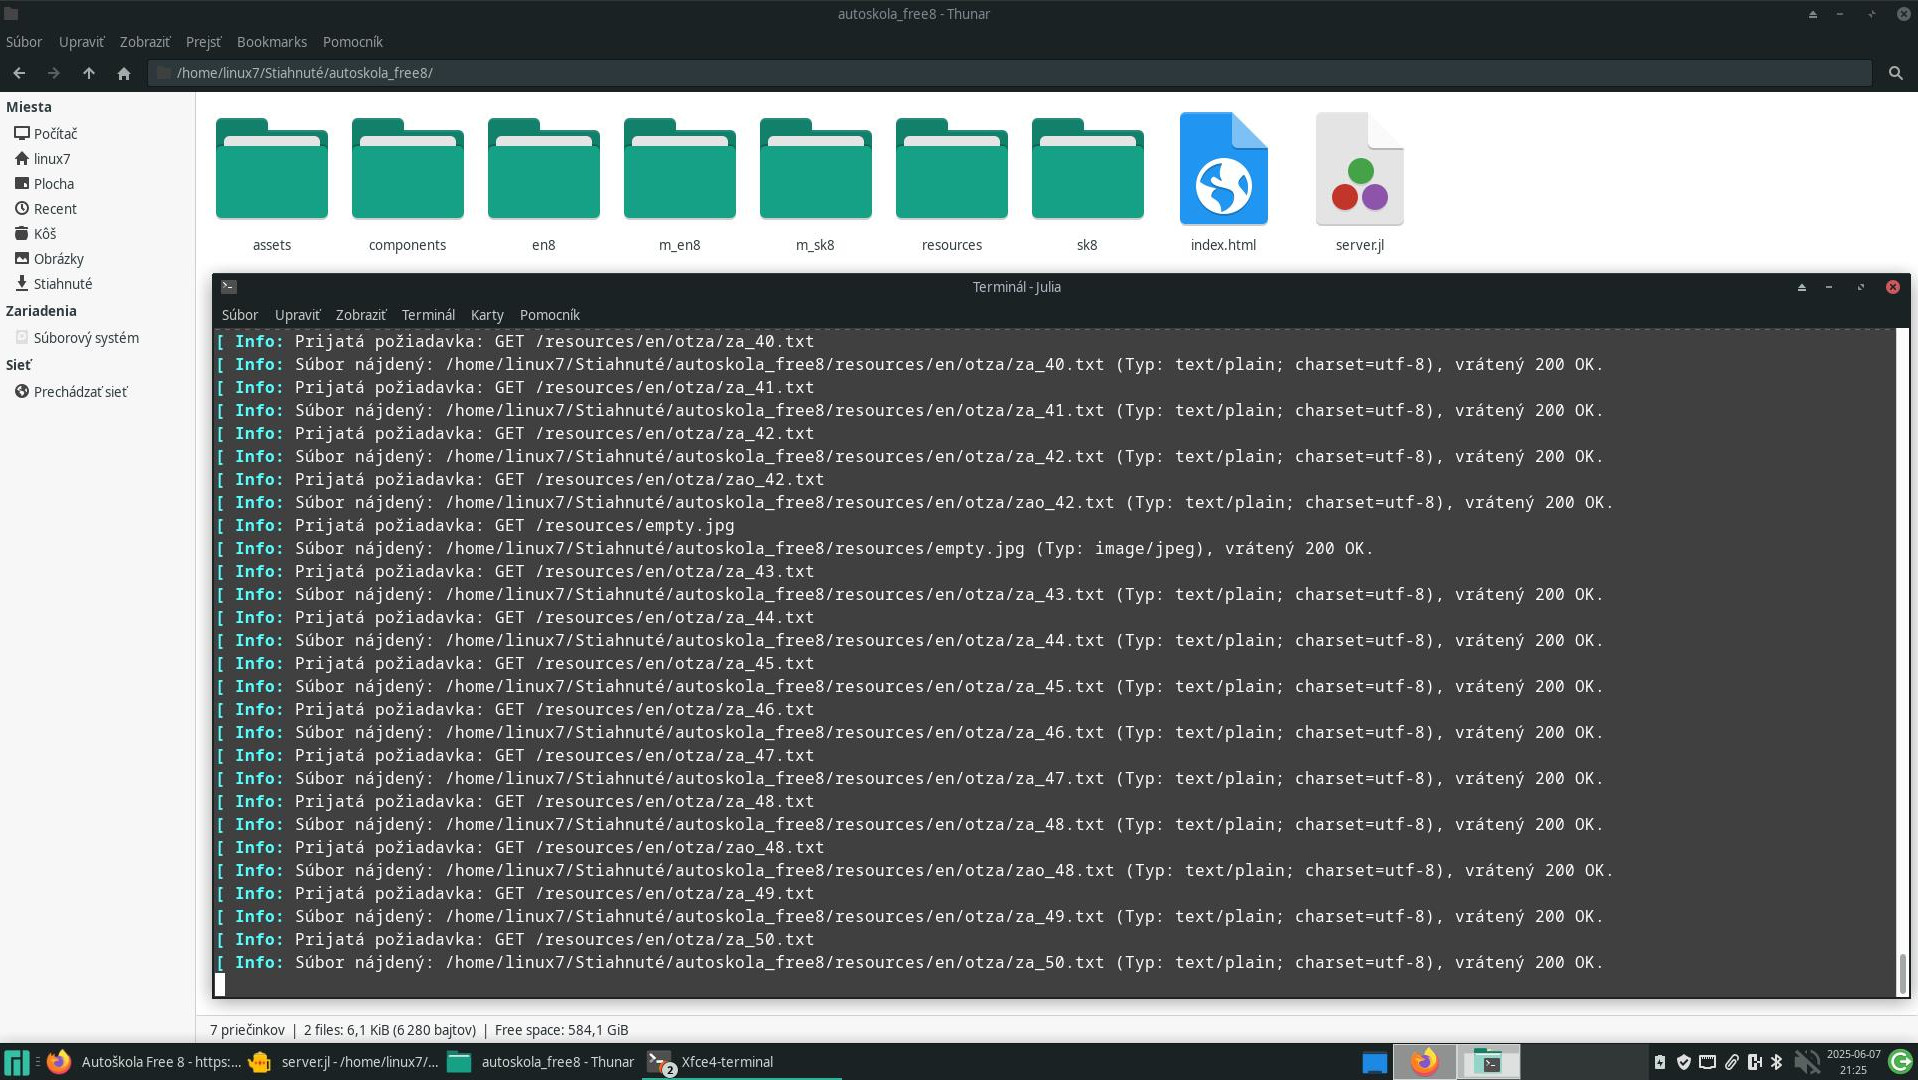1918x1080 pixels.
Task: Open the Home folder via toolbar icon
Action: [123, 72]
